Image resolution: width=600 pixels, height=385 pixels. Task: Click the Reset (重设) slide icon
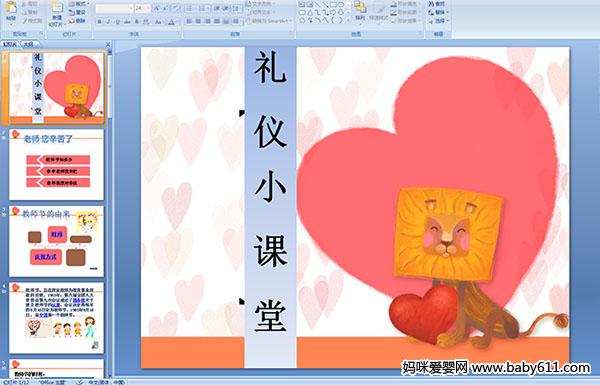click(x=72, y=13)
